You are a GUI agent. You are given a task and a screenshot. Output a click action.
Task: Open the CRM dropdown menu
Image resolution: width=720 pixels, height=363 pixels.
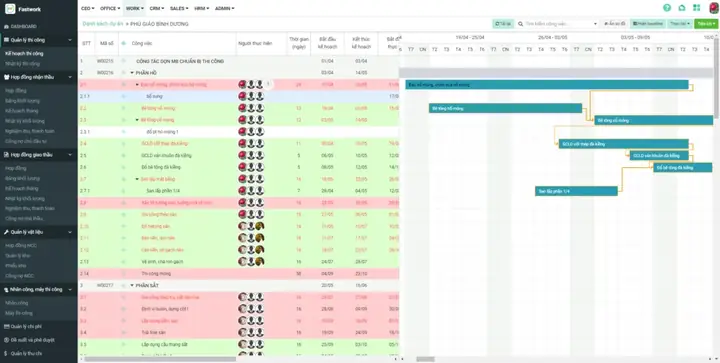(157, 8)
